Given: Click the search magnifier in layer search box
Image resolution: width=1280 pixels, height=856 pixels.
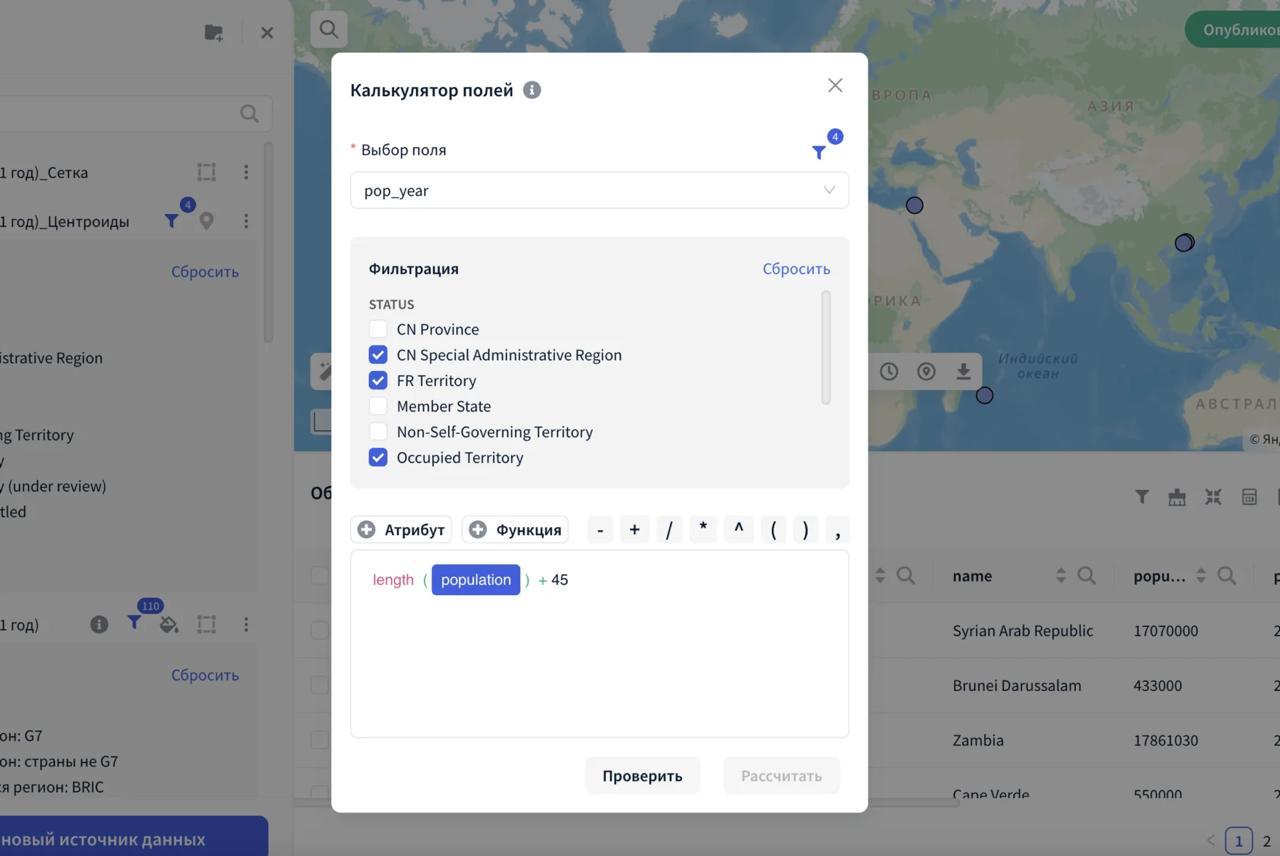Looking at the screenshot, I should pyautogui.click(x=249, y=114).
